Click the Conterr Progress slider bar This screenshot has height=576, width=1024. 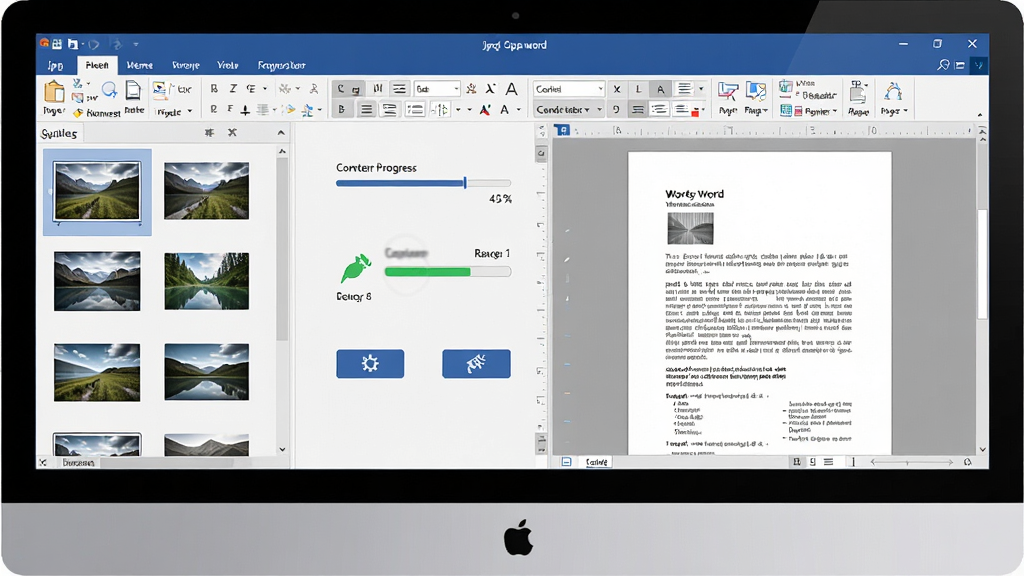click(423, 184)
